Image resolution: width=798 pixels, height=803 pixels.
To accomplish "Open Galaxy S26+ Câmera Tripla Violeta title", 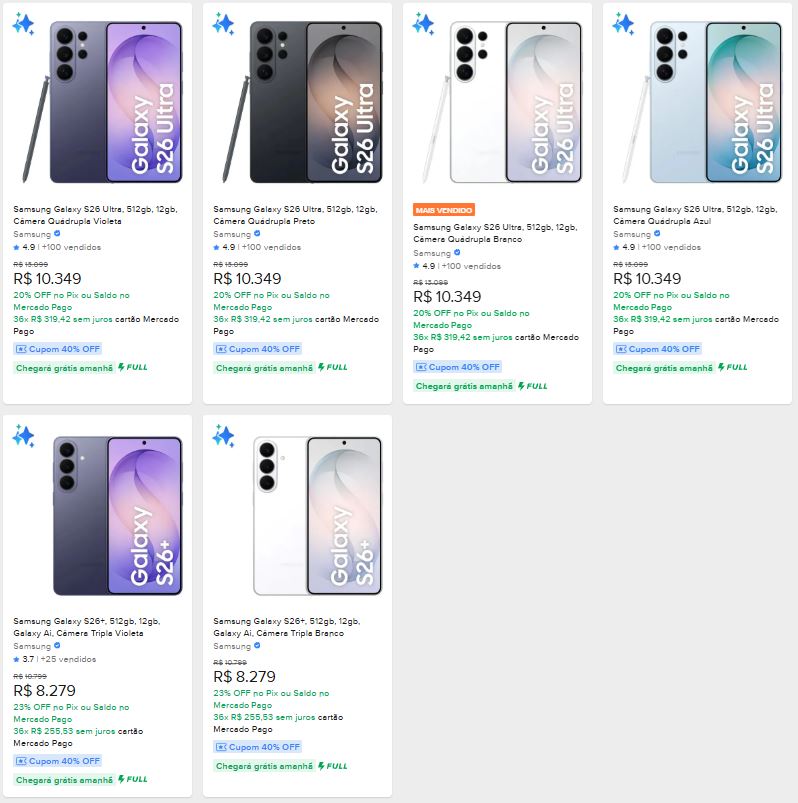I will pyautogui.click(x=86, y=627).
